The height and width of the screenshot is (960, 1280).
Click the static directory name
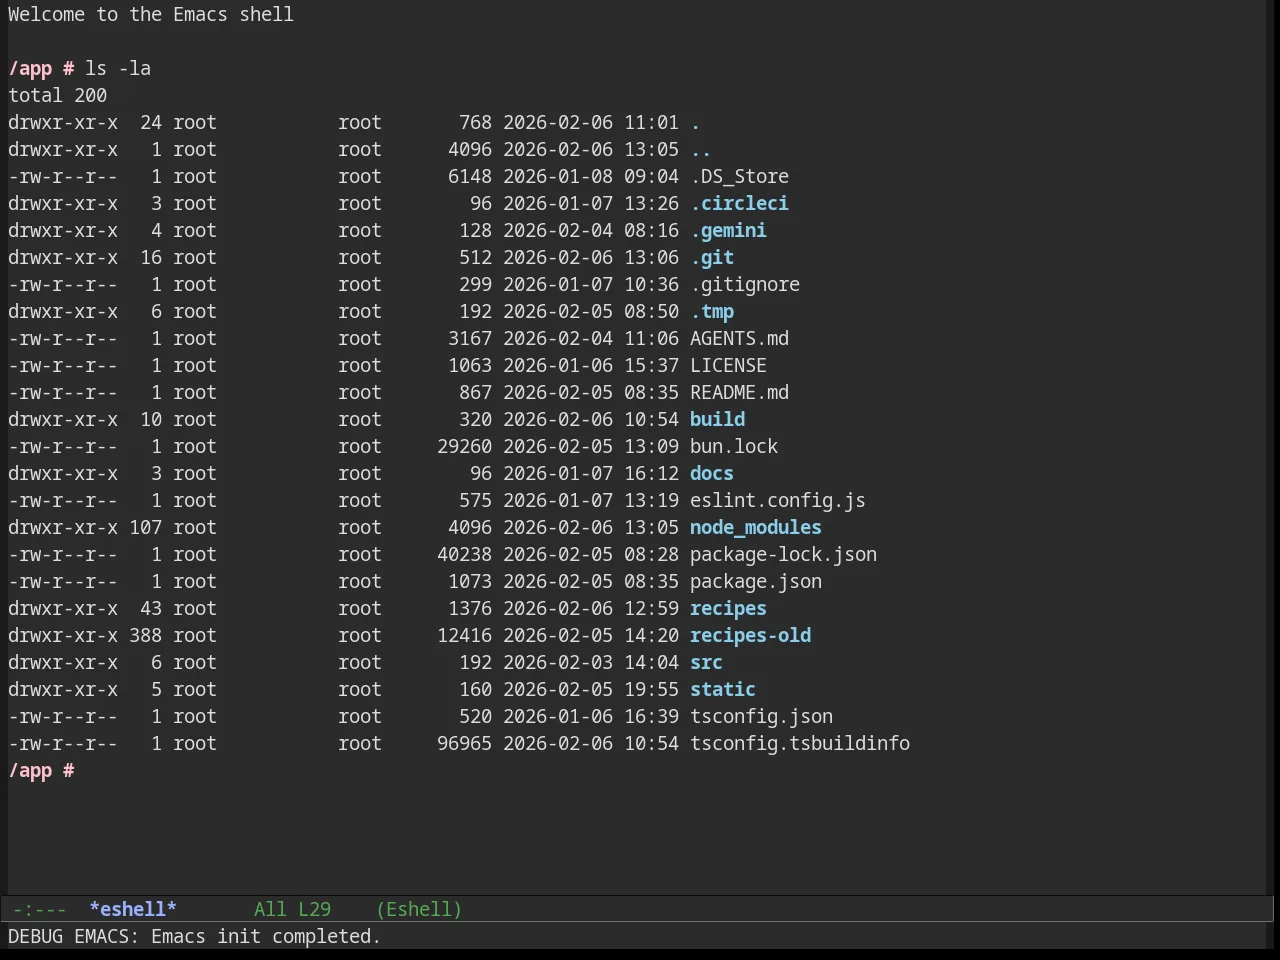pos(723,689)
